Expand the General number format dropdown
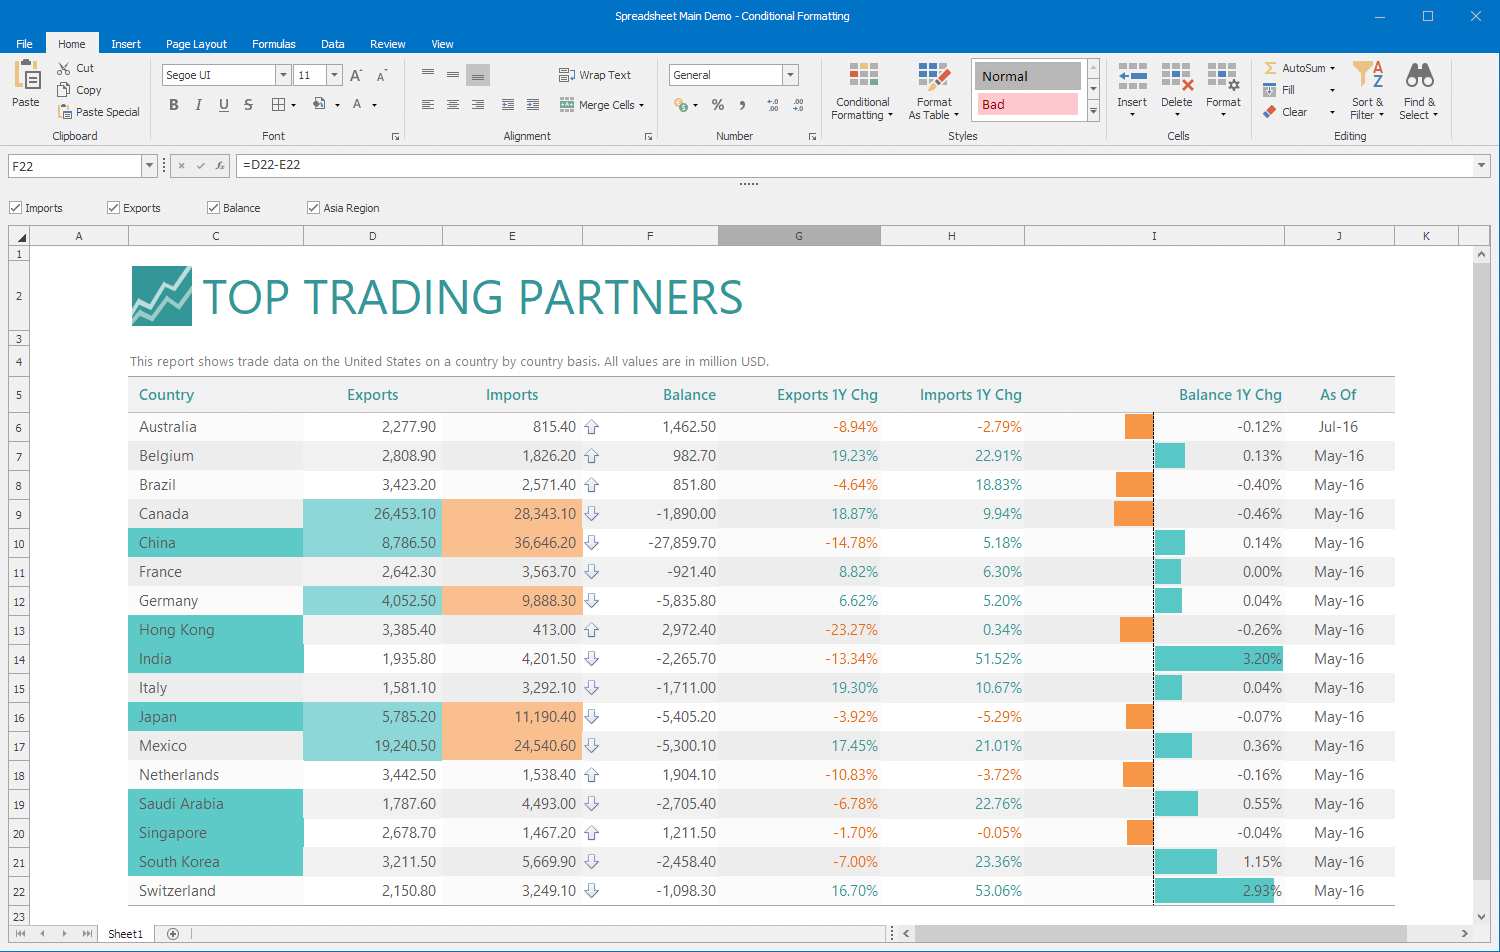 coord(790,75)
